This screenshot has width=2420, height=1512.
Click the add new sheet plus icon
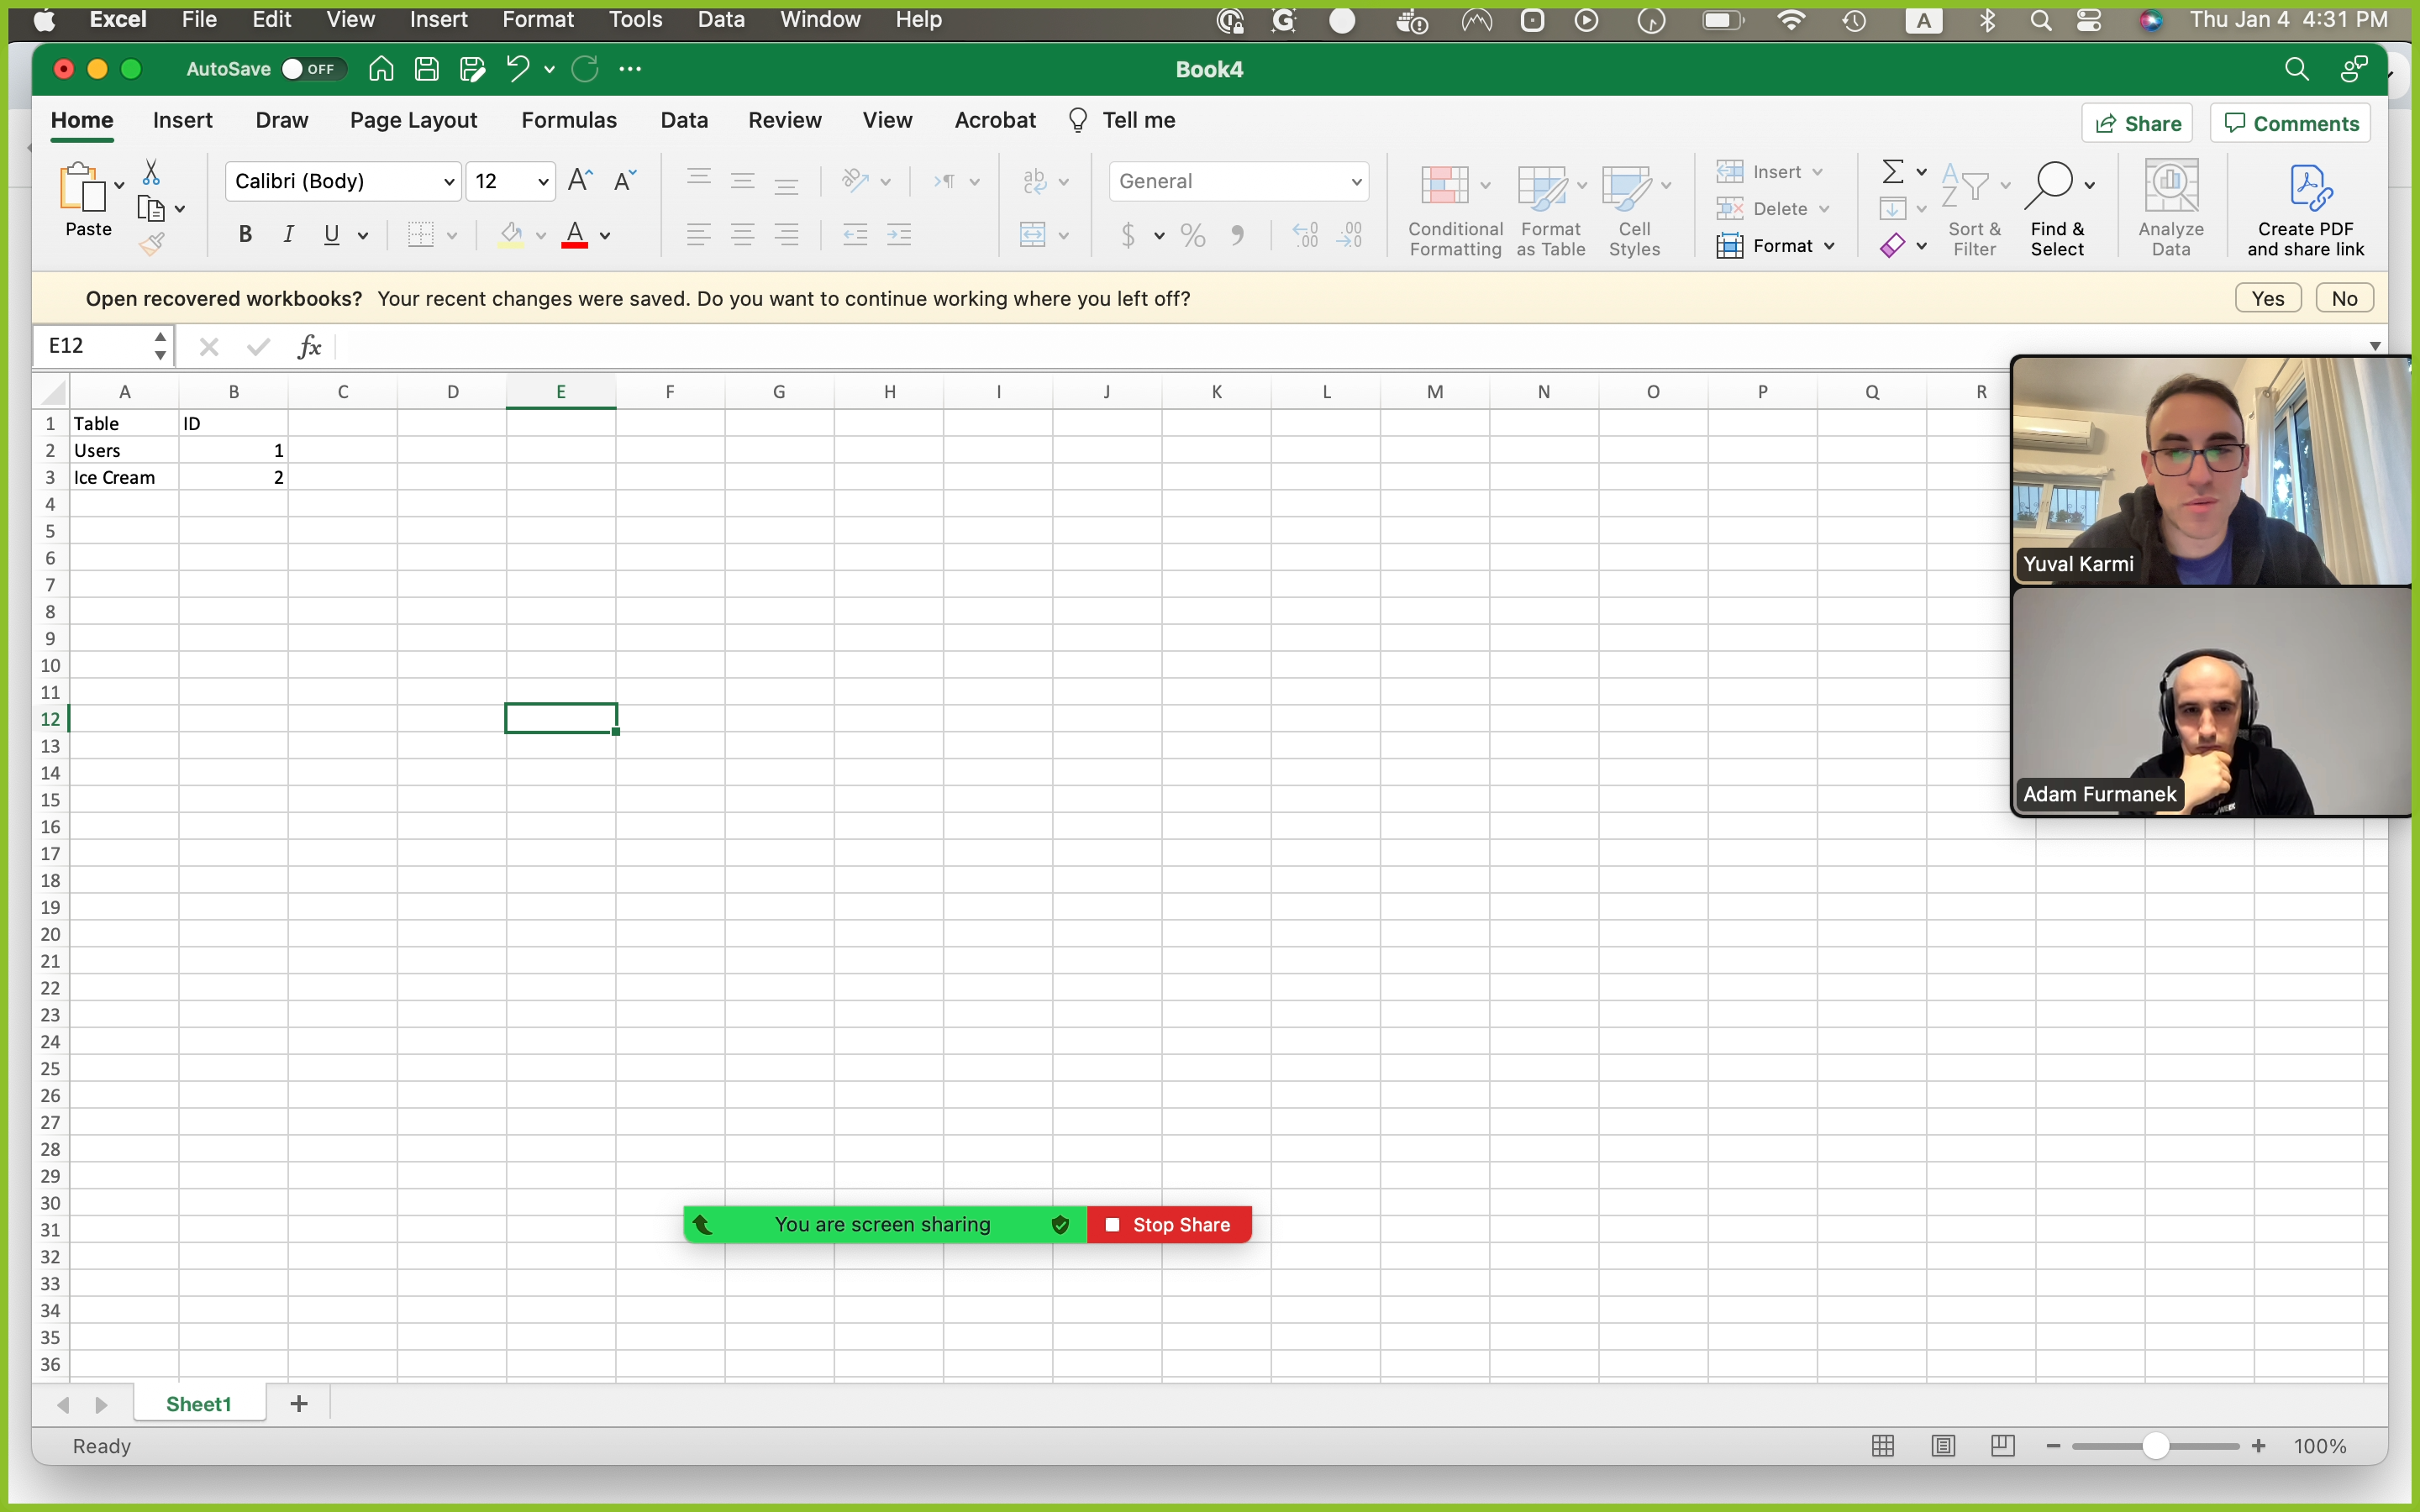298,1404
